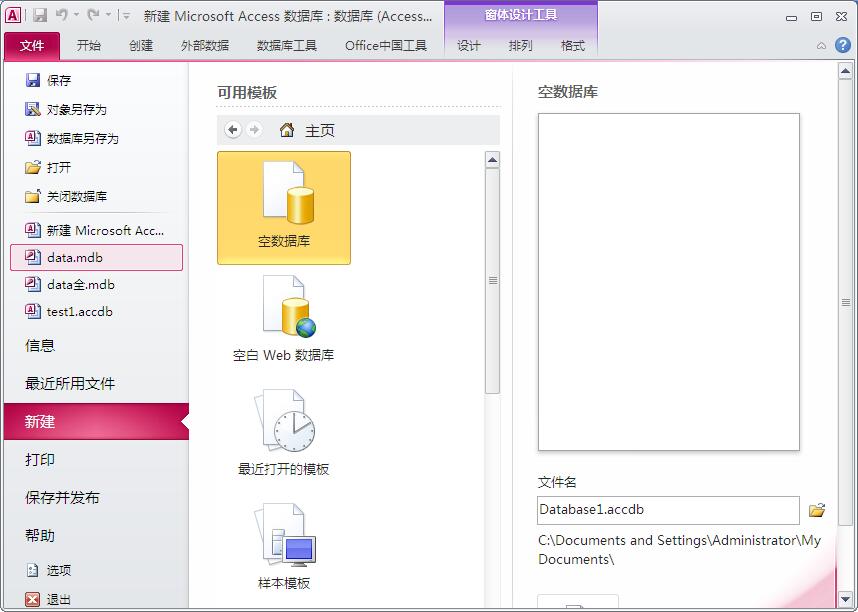This screenshot has width=858, height=612.
Task: Click the blank database preview area
Action: tap(669, 282)
